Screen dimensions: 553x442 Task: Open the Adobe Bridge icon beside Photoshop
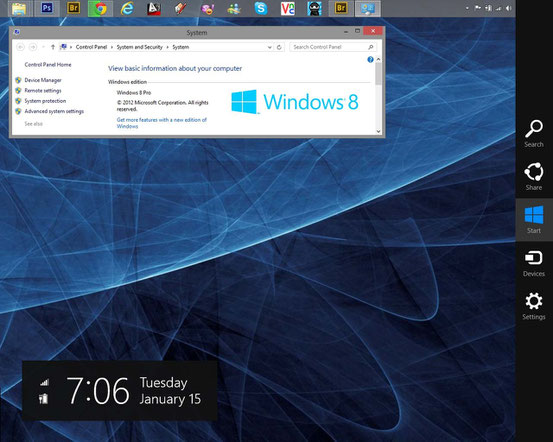tap(73, 8)
